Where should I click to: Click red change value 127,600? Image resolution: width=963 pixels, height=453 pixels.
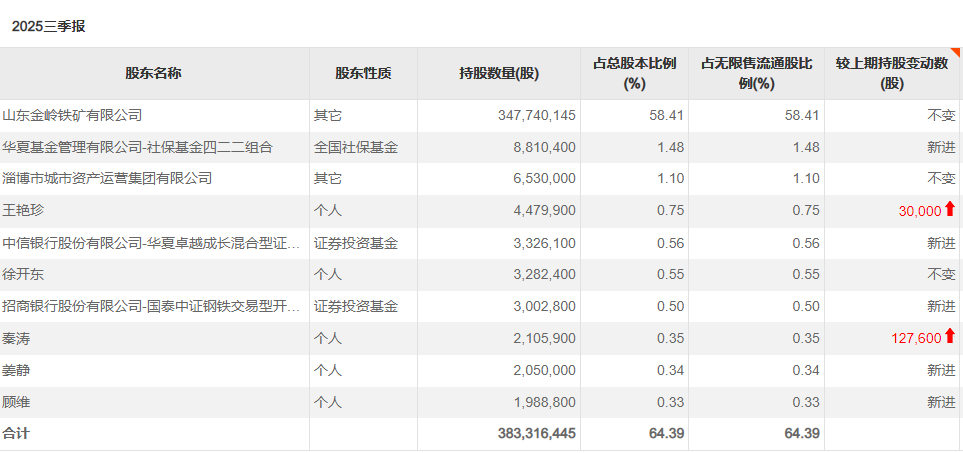pos(916,338)
